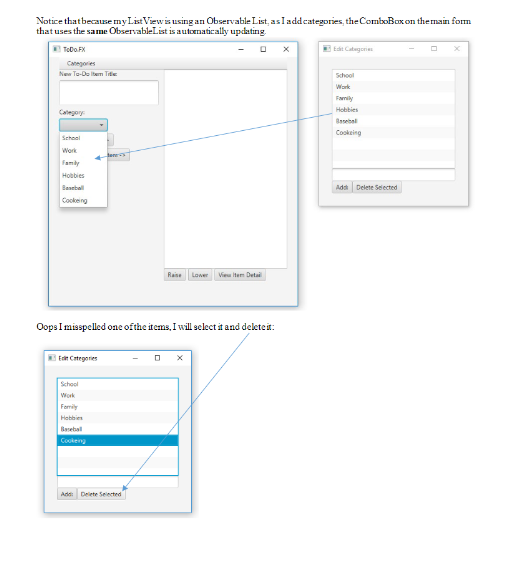
Task: Select Hobbies in the active Edit Categories window
Action: [118, 418]
